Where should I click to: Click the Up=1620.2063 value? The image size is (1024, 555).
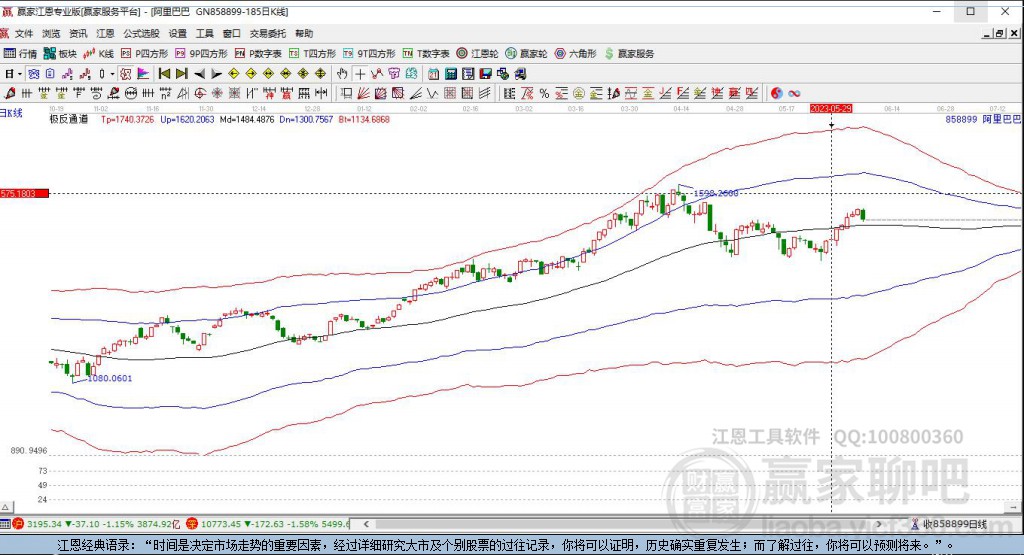[x=187, y=119]
